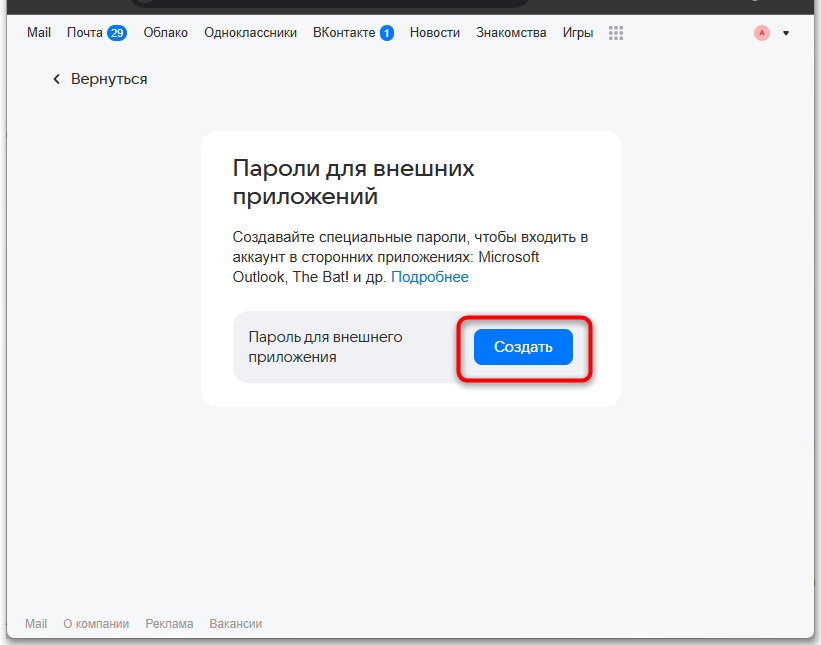The image size is (821, 645).
Task: Open the footer О компании link
Action: (x=96, y=624)
